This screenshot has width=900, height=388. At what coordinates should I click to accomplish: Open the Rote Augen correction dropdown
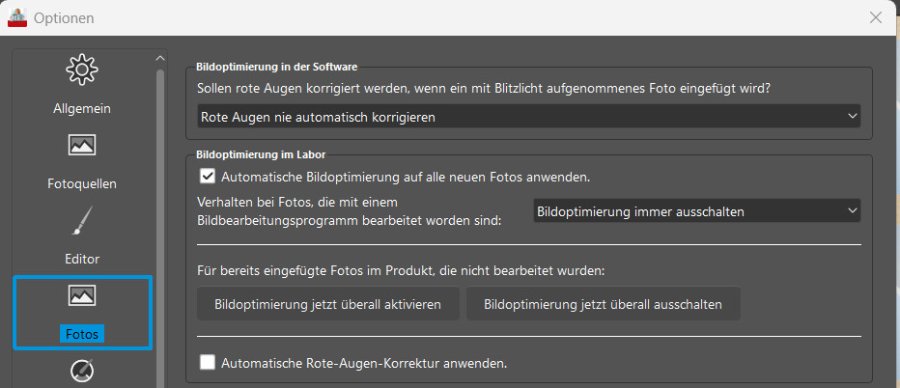click(x=529, y=117)
